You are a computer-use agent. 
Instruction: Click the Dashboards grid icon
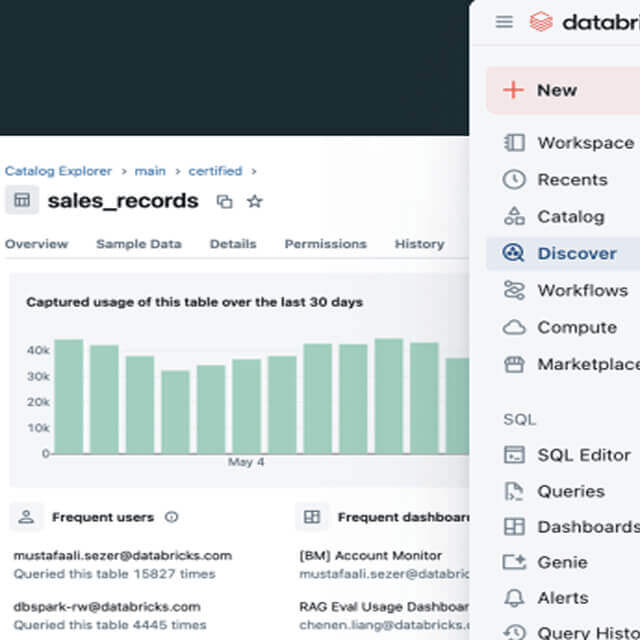click(514, 527)
